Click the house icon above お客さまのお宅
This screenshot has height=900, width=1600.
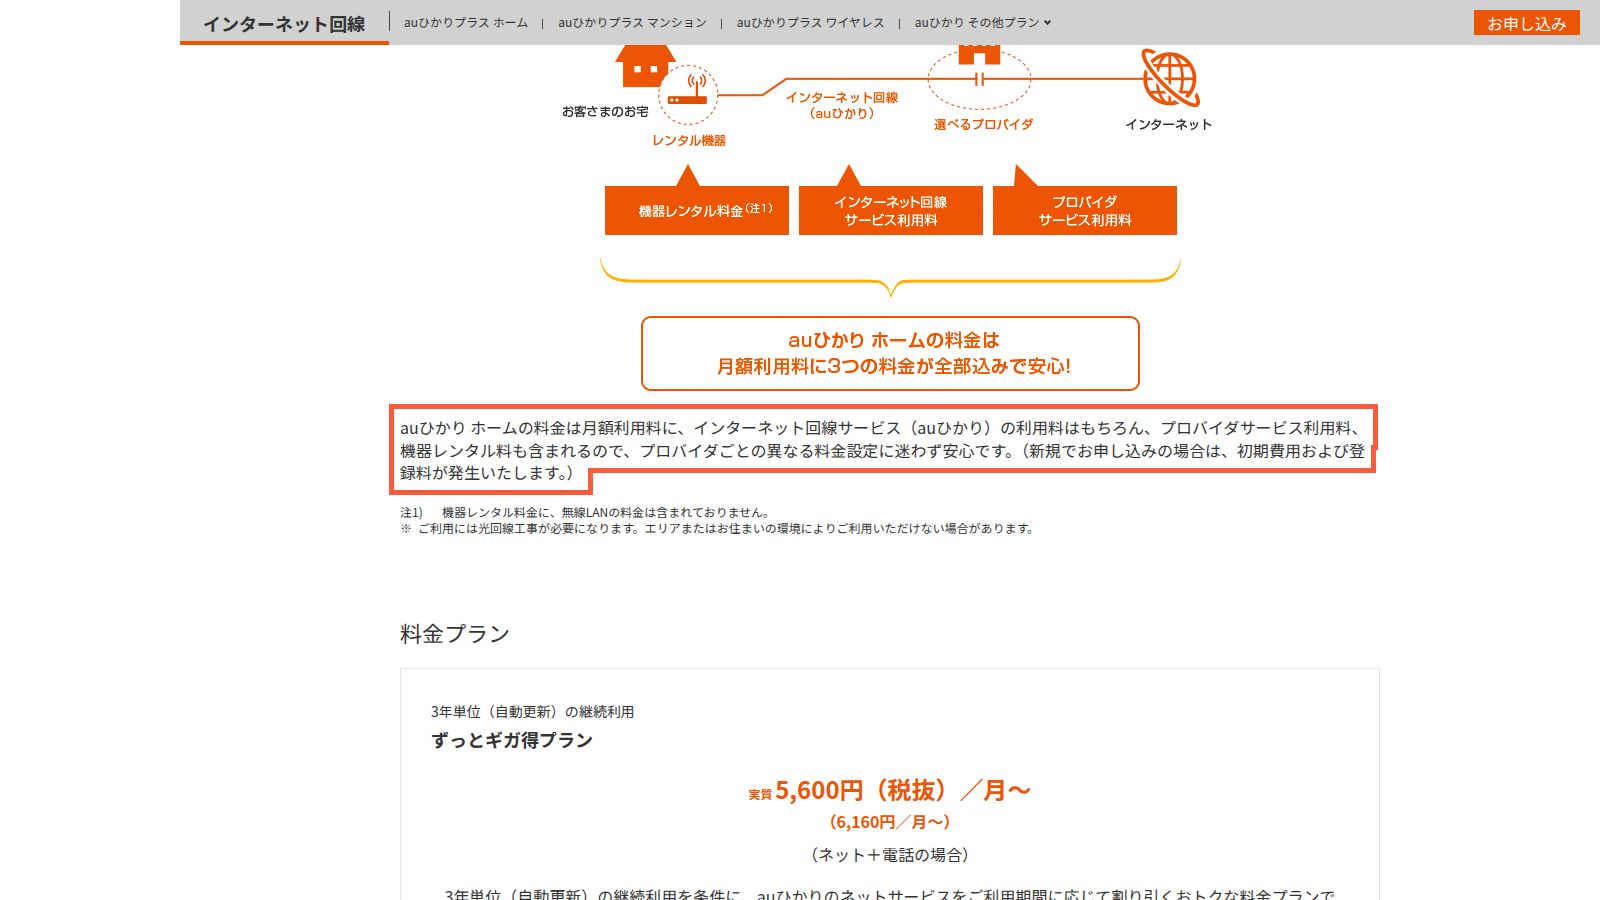(x=643, y=66)
